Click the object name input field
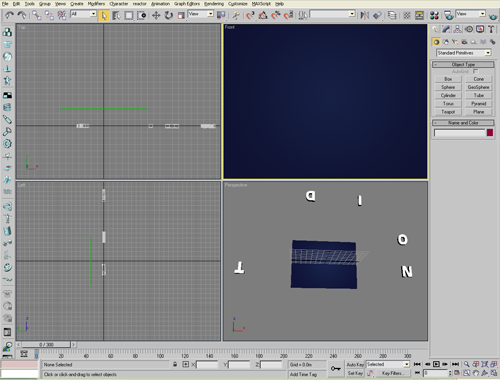Image resolution: width=500 pixels, height=380 pixels. 460,133
